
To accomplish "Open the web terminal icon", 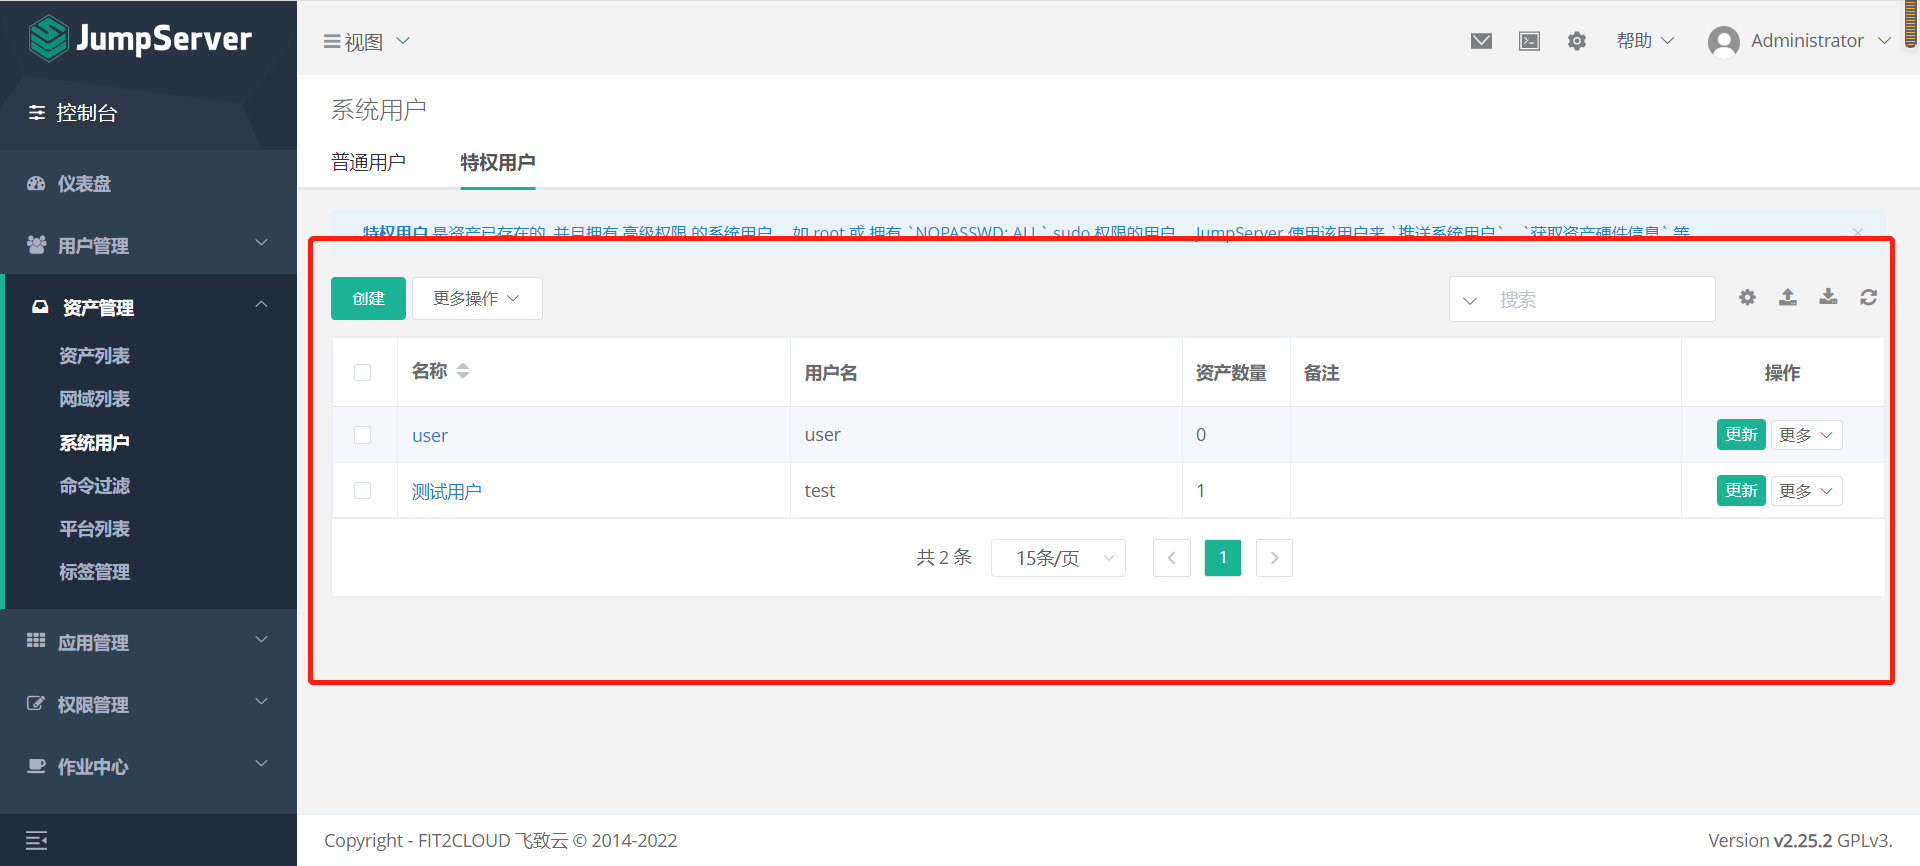I will [1529, 41].
